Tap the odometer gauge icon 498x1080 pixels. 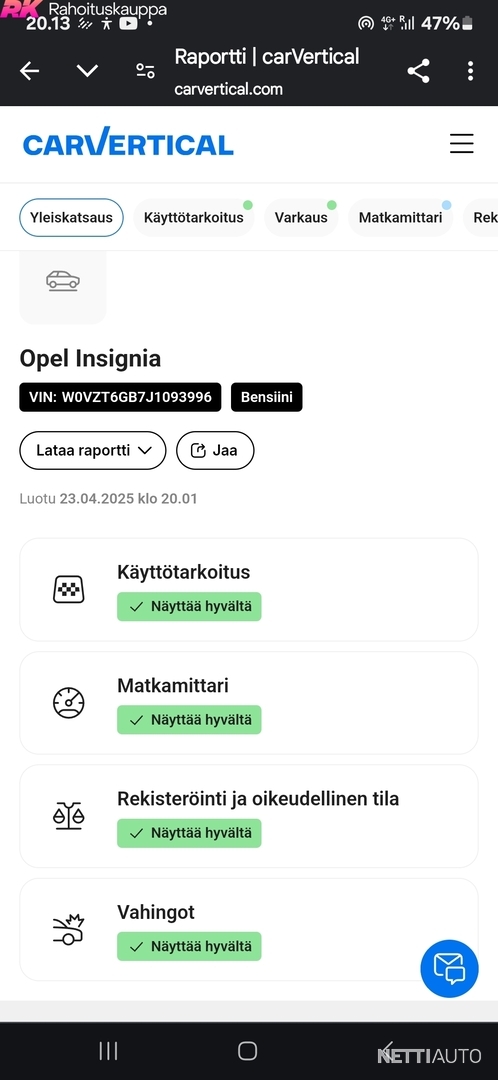(x=69, y=703)
